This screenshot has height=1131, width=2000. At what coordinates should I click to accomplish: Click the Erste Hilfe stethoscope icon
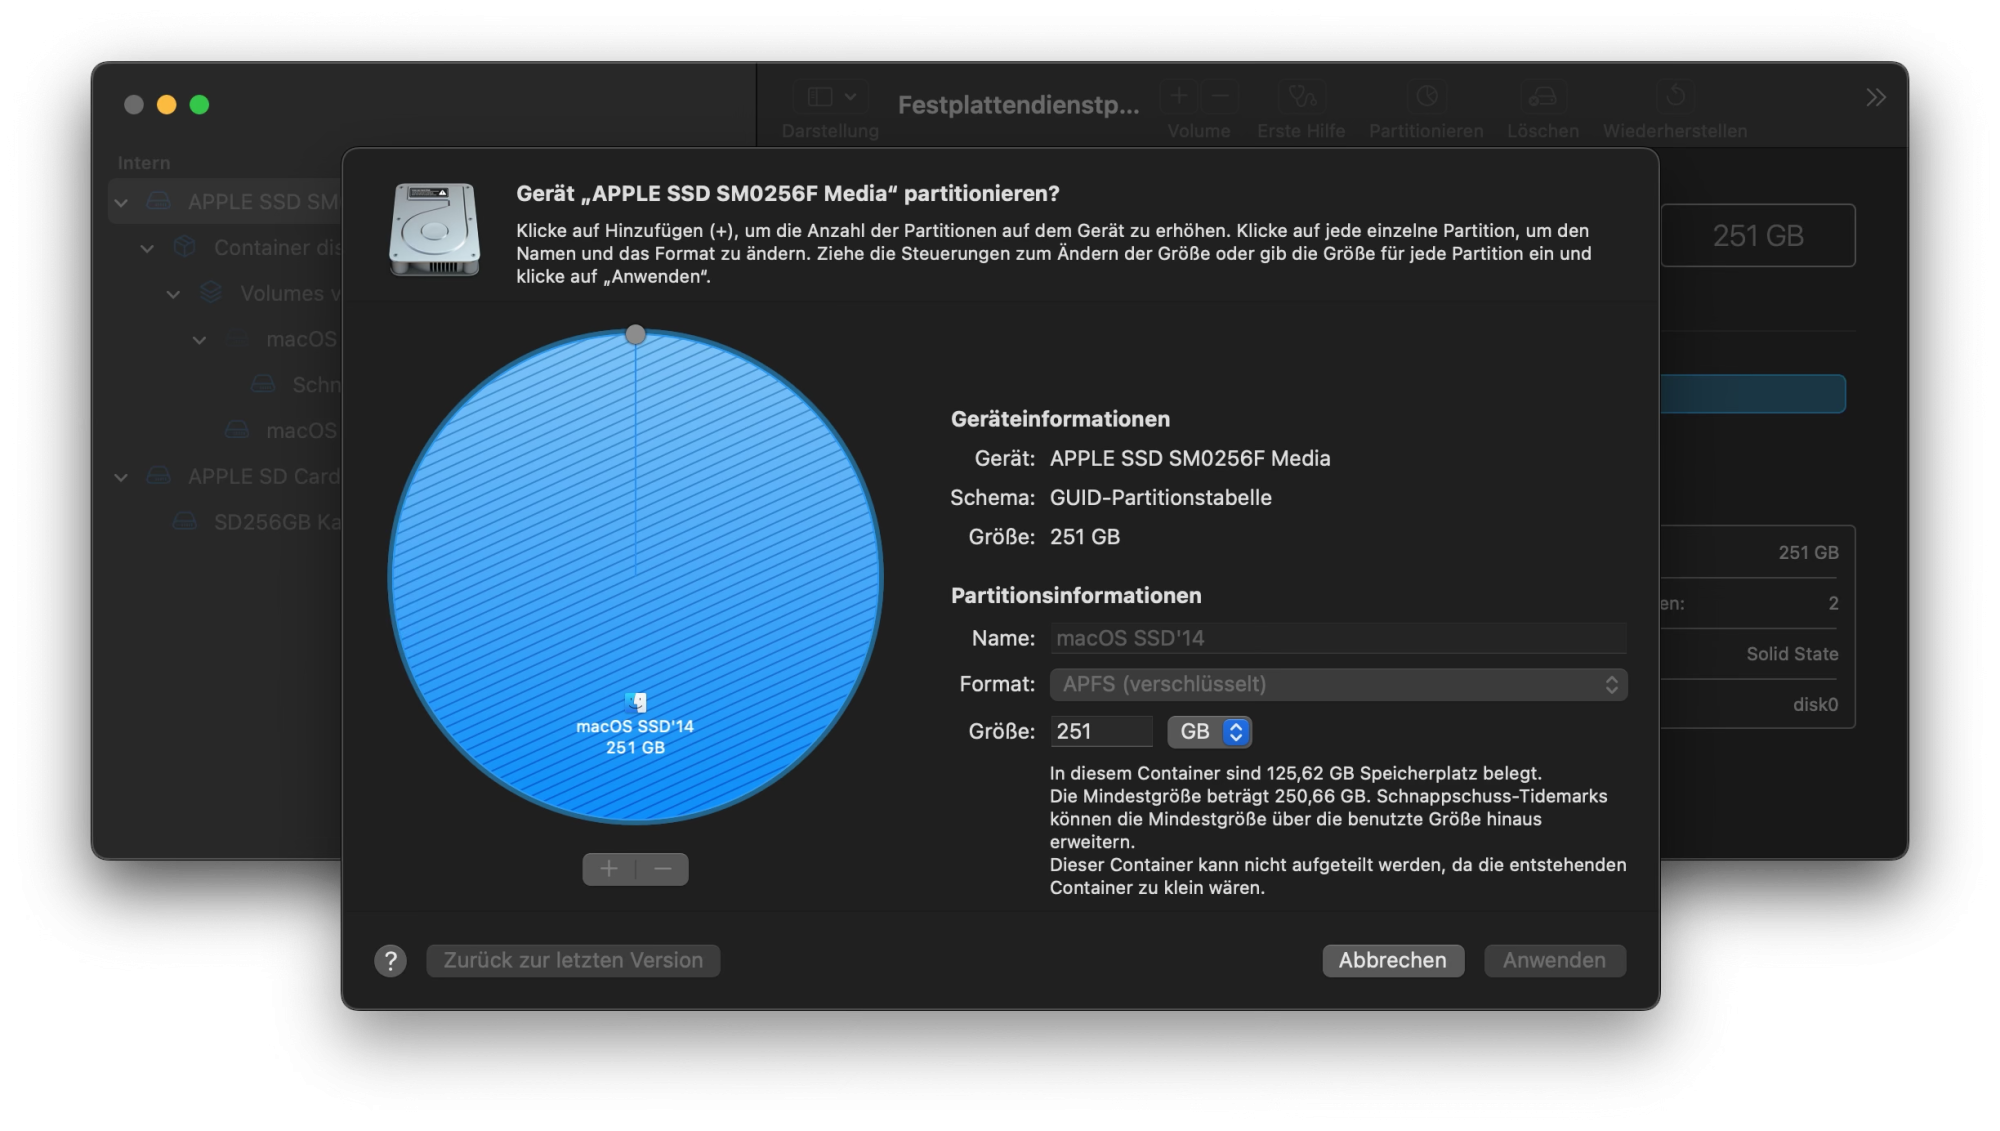coord(1301,97)
